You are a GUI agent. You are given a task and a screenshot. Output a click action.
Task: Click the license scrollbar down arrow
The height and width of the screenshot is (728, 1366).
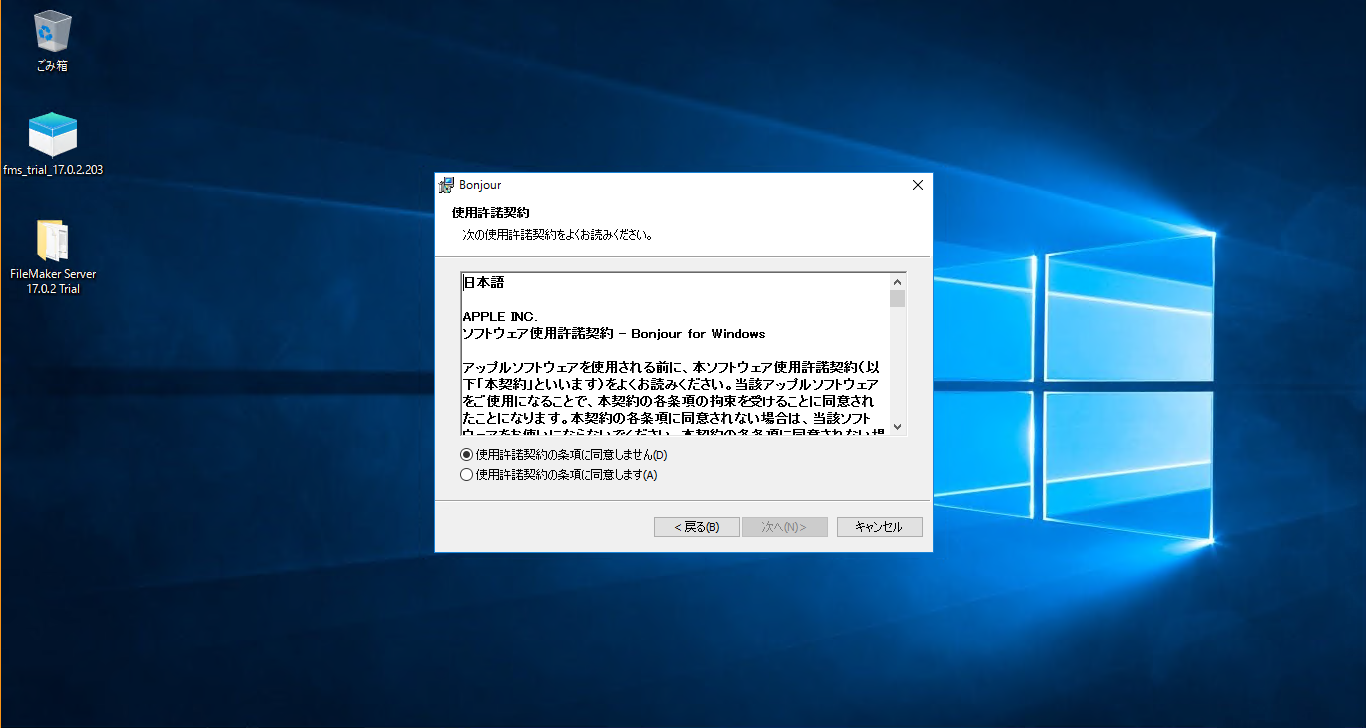(897, 423)
